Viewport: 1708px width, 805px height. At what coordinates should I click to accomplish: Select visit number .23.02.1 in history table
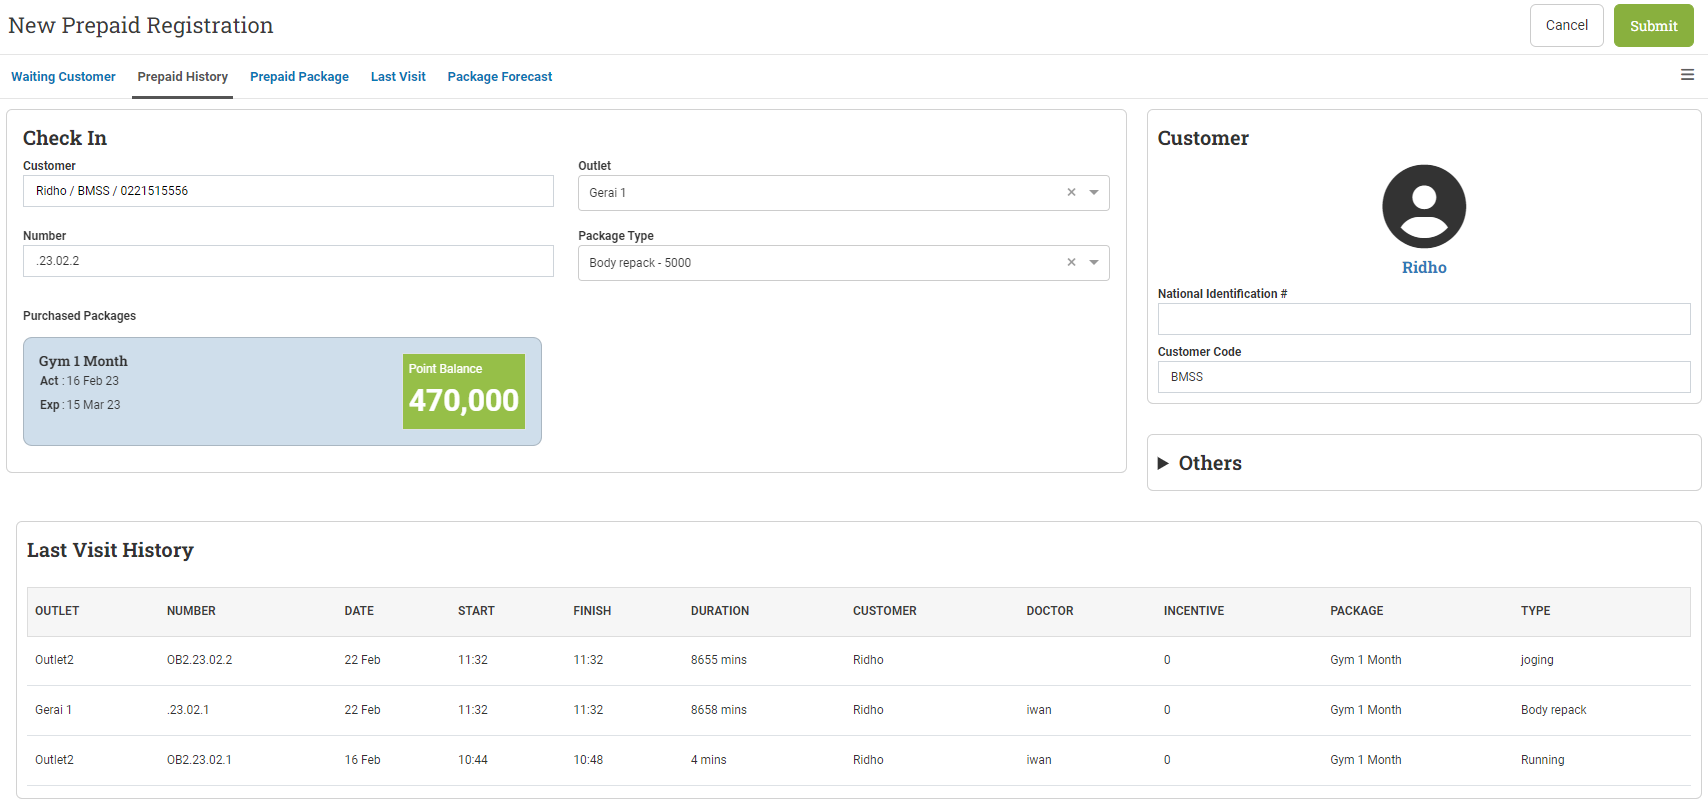(x=188, y=710)
